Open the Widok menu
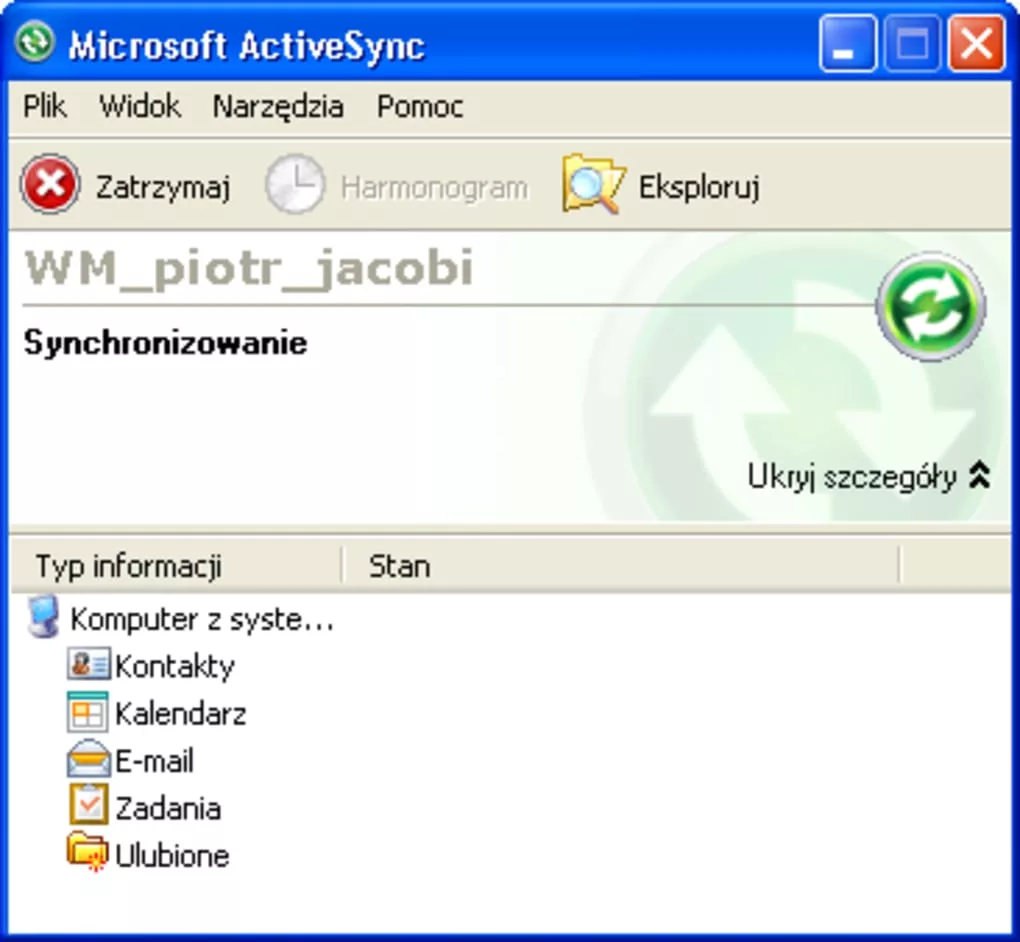The width and height of the screenshot is (1020, 942). point(140,106)
